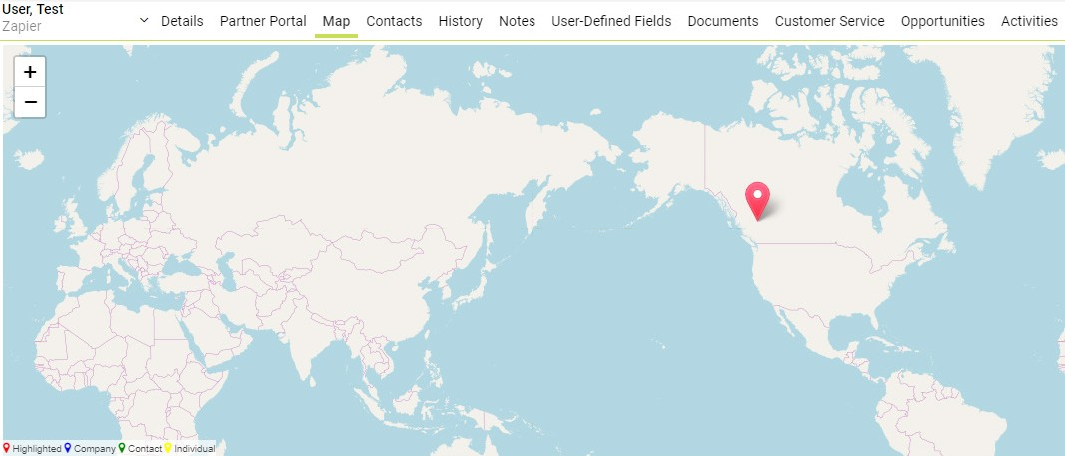Screen dimensions: 1066x457
Task: View the Opportunities tab
Action: click(942, 21)
